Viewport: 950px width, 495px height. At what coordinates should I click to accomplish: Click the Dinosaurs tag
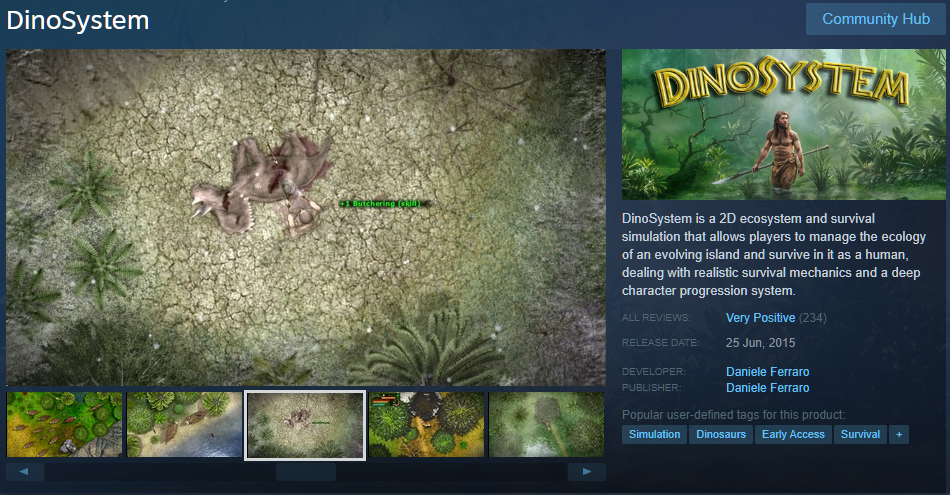pos(721,434)
